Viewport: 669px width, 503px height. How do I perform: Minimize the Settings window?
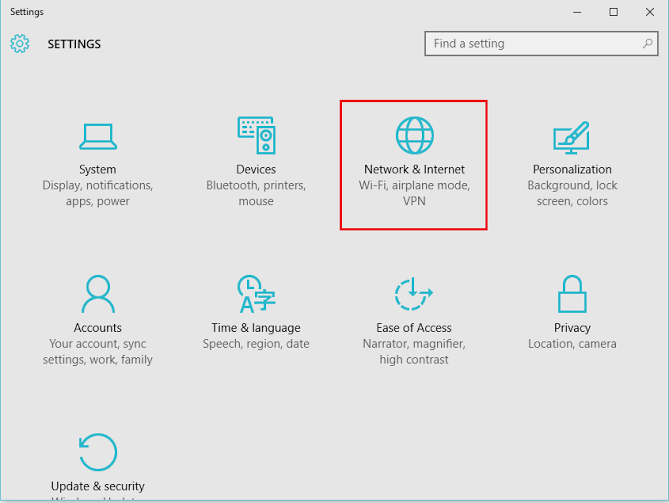click(x=577, y=12)
